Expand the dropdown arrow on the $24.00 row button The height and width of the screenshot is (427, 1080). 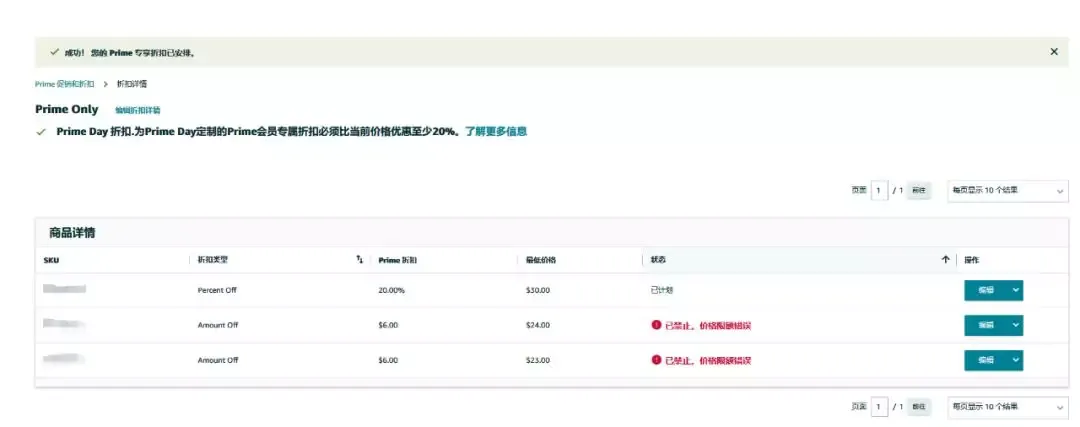[x=1015, y=325]
